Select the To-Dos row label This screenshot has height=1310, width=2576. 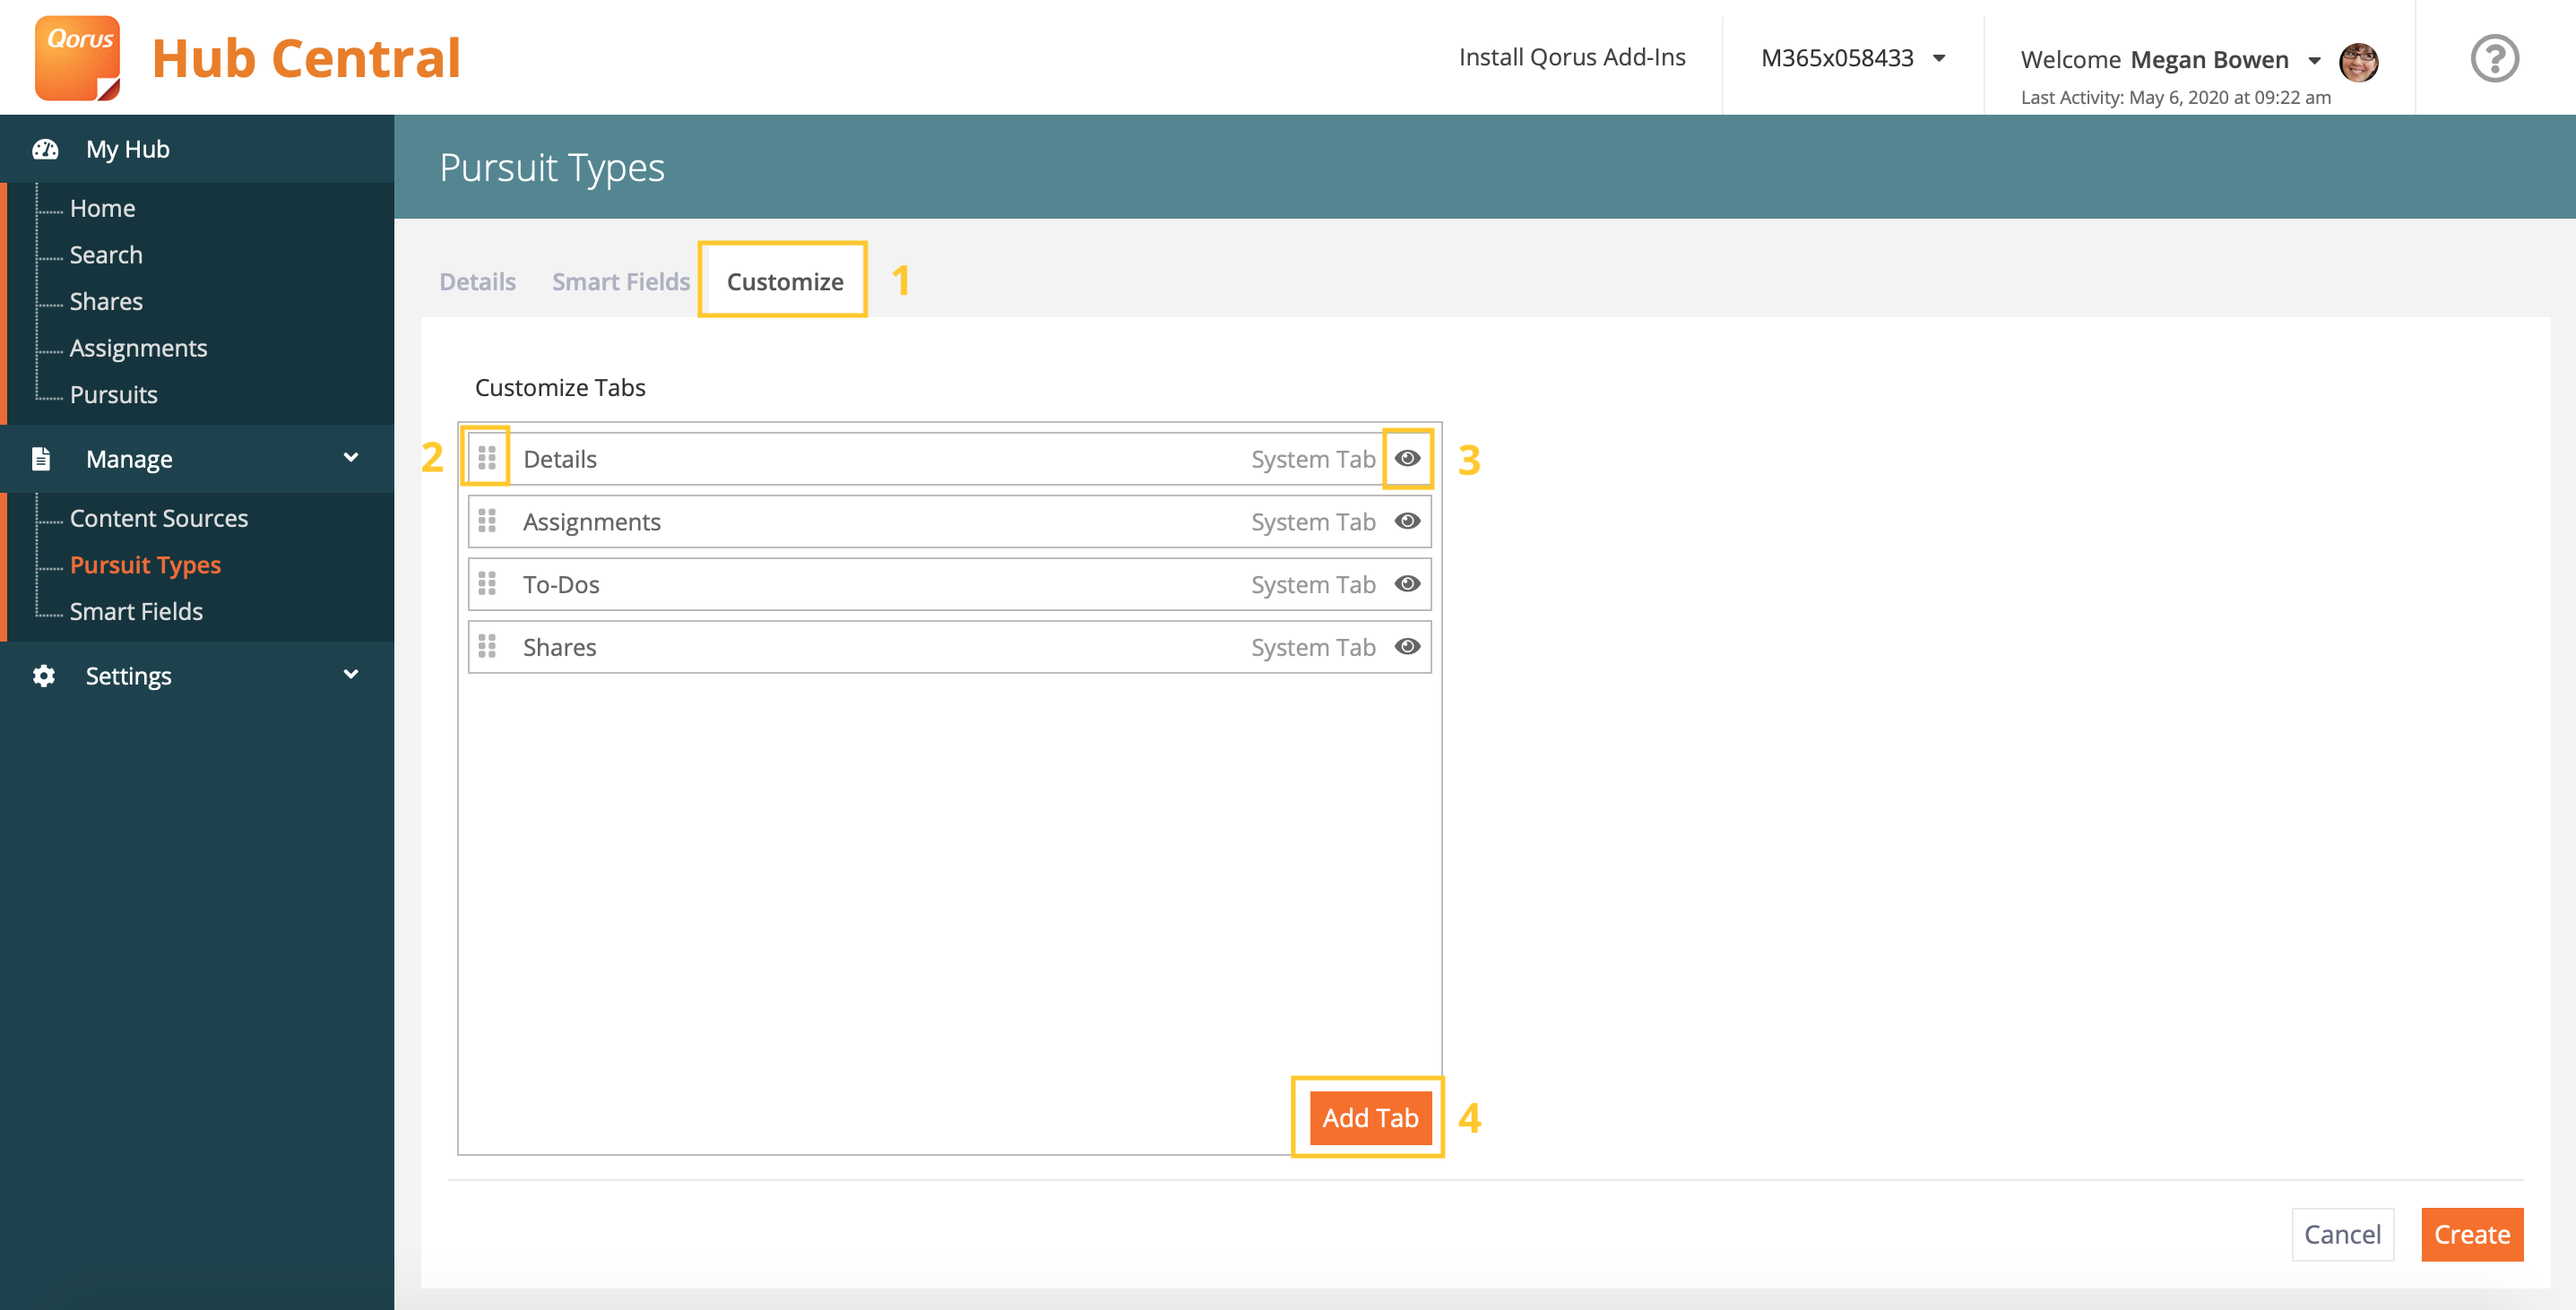click(x=561, y=585)
